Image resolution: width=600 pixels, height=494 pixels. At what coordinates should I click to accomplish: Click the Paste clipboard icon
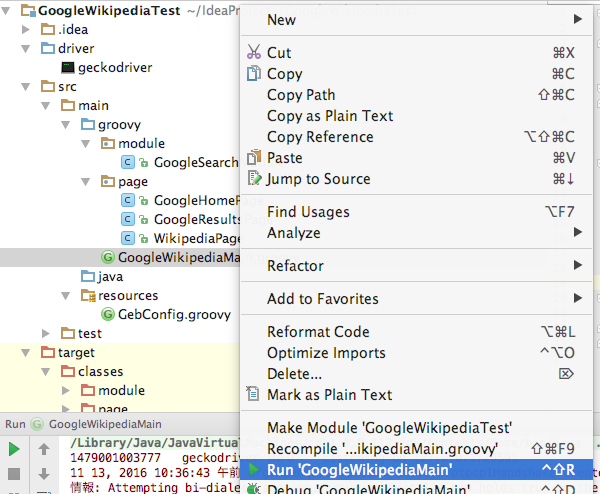254,157
